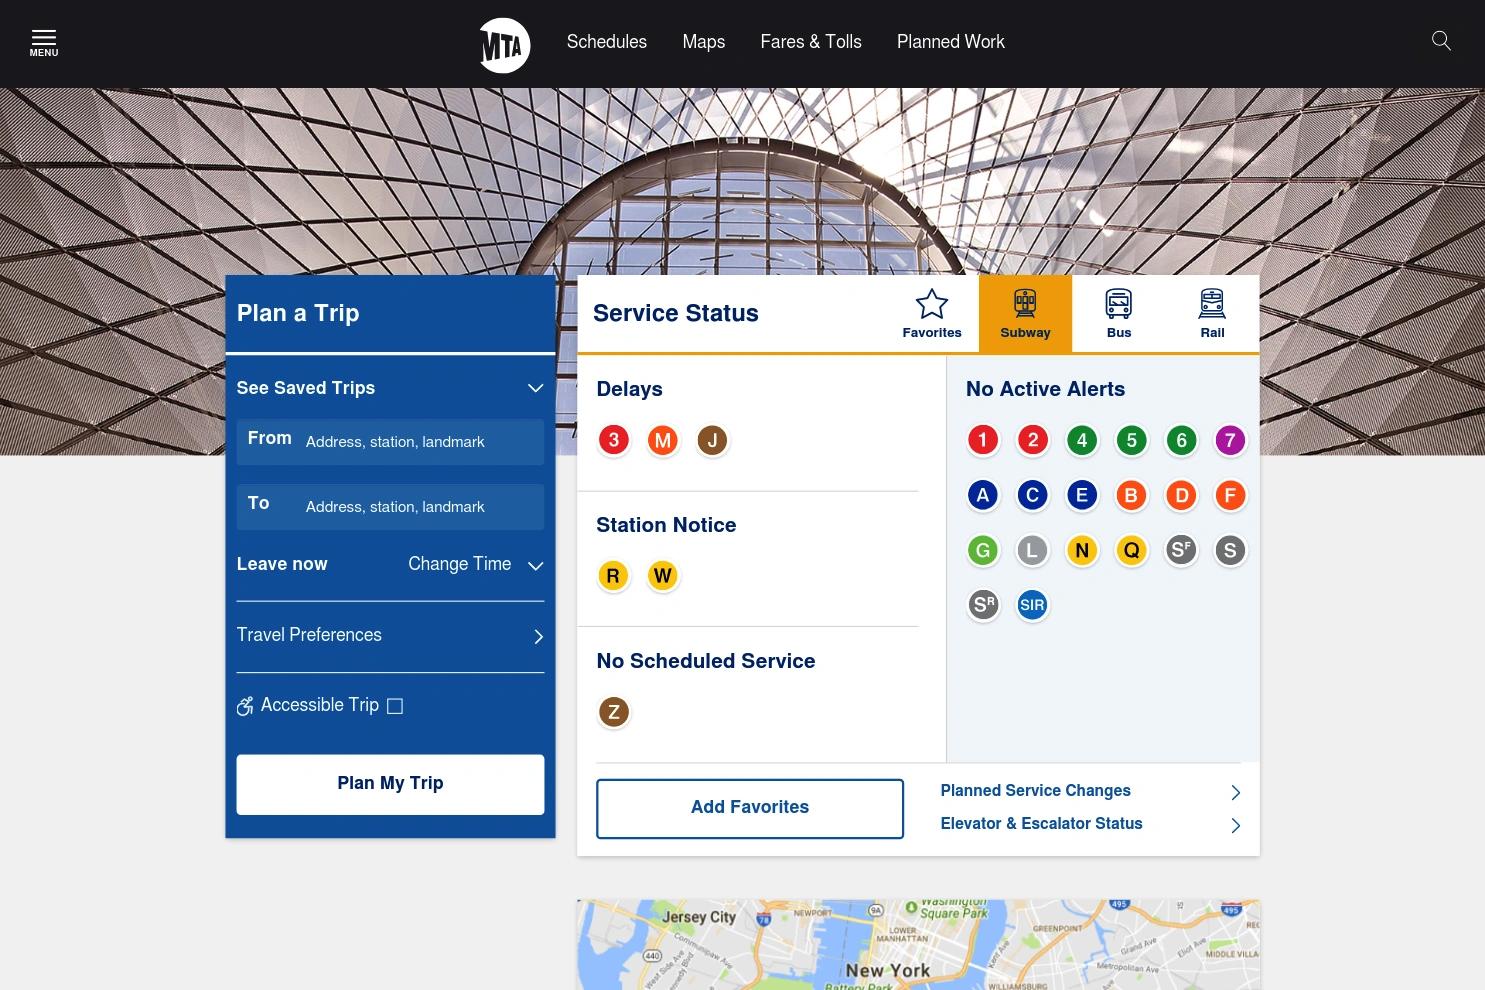Click the To address input field

390,507
